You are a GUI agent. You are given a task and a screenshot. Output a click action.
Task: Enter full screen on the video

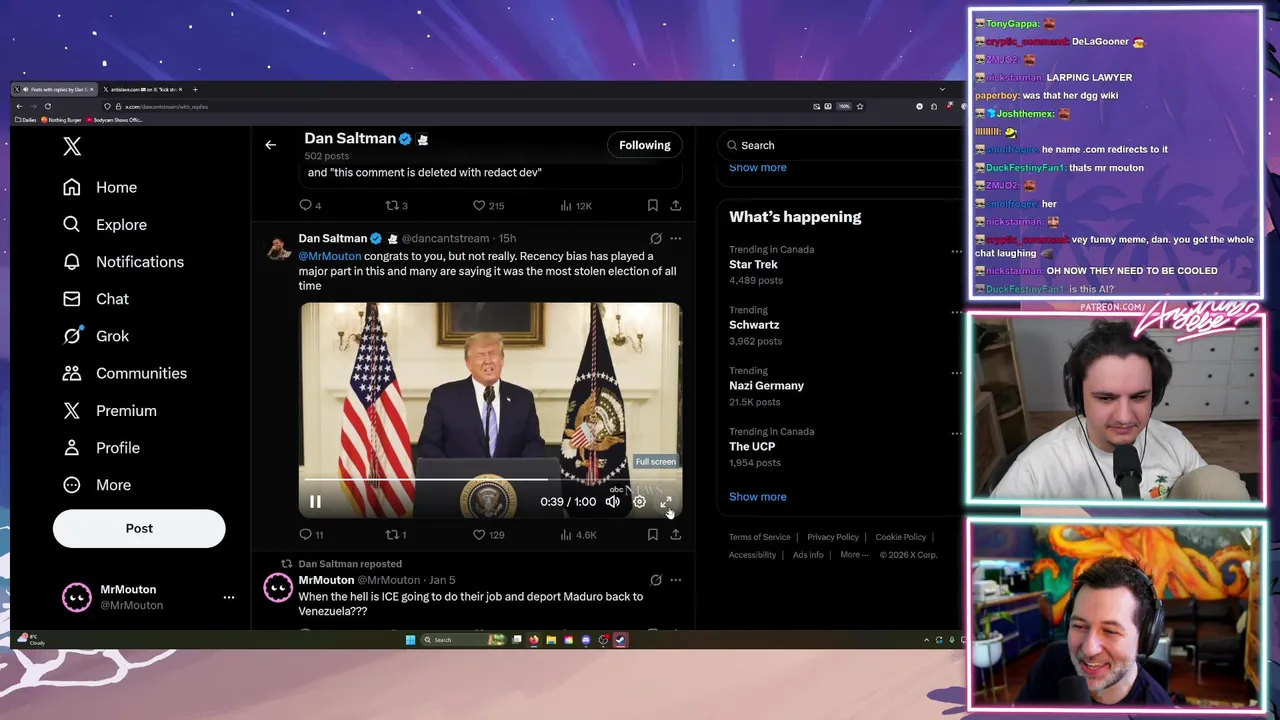666,502
